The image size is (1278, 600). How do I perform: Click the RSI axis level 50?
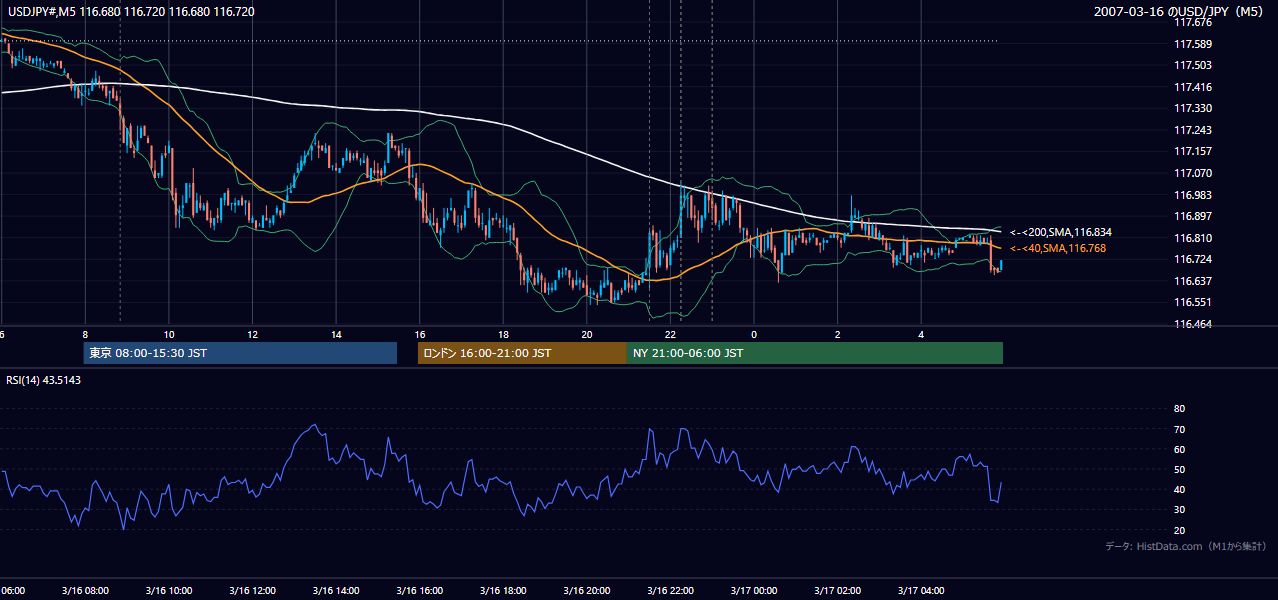pos(1179,469)
